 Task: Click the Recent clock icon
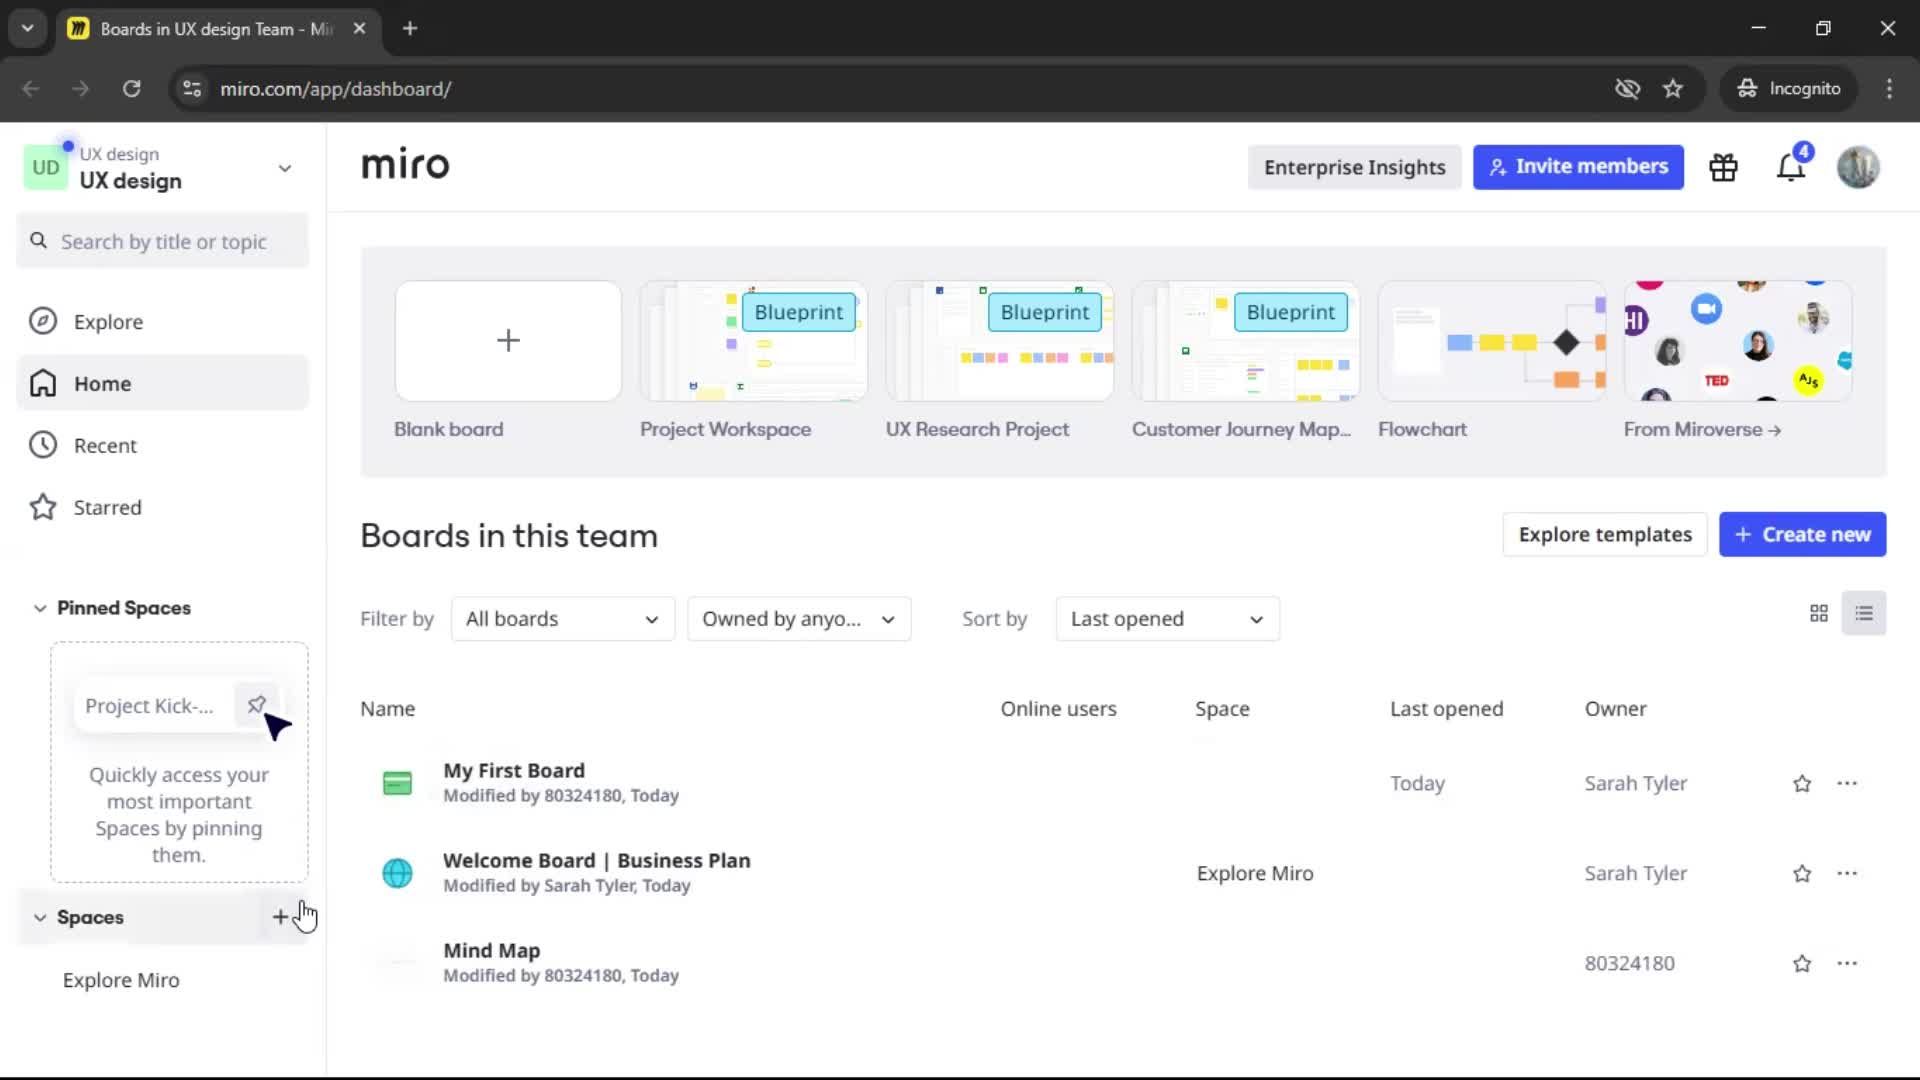tap(43, 445)
